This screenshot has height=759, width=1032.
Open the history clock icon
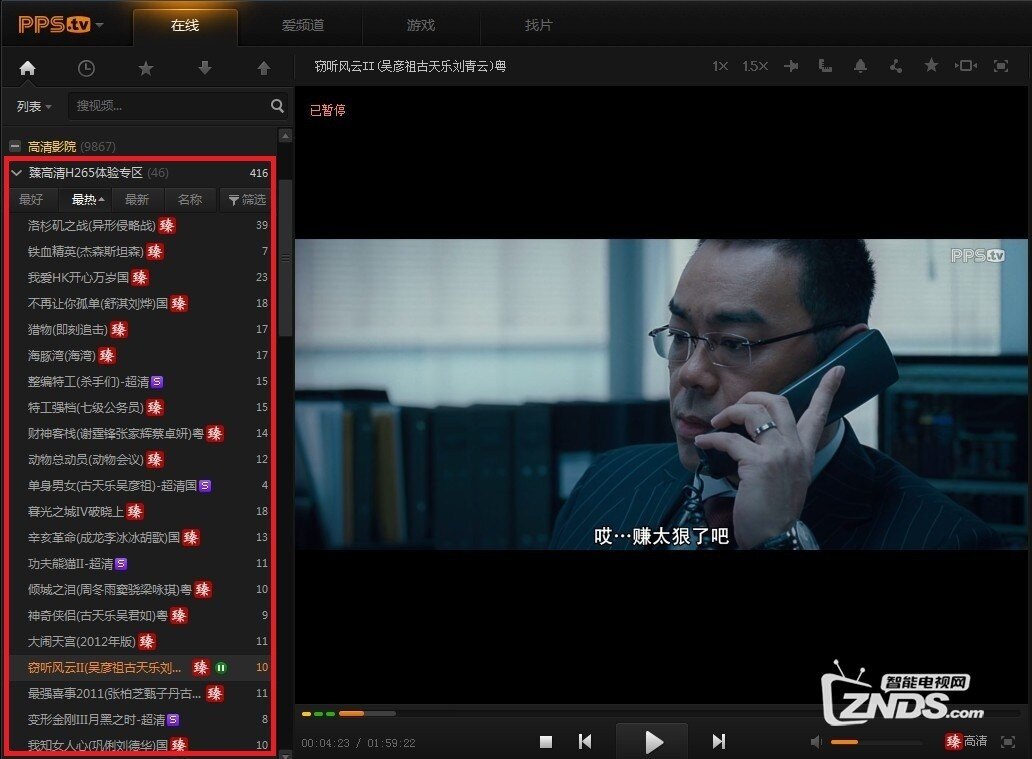(86, 68)
